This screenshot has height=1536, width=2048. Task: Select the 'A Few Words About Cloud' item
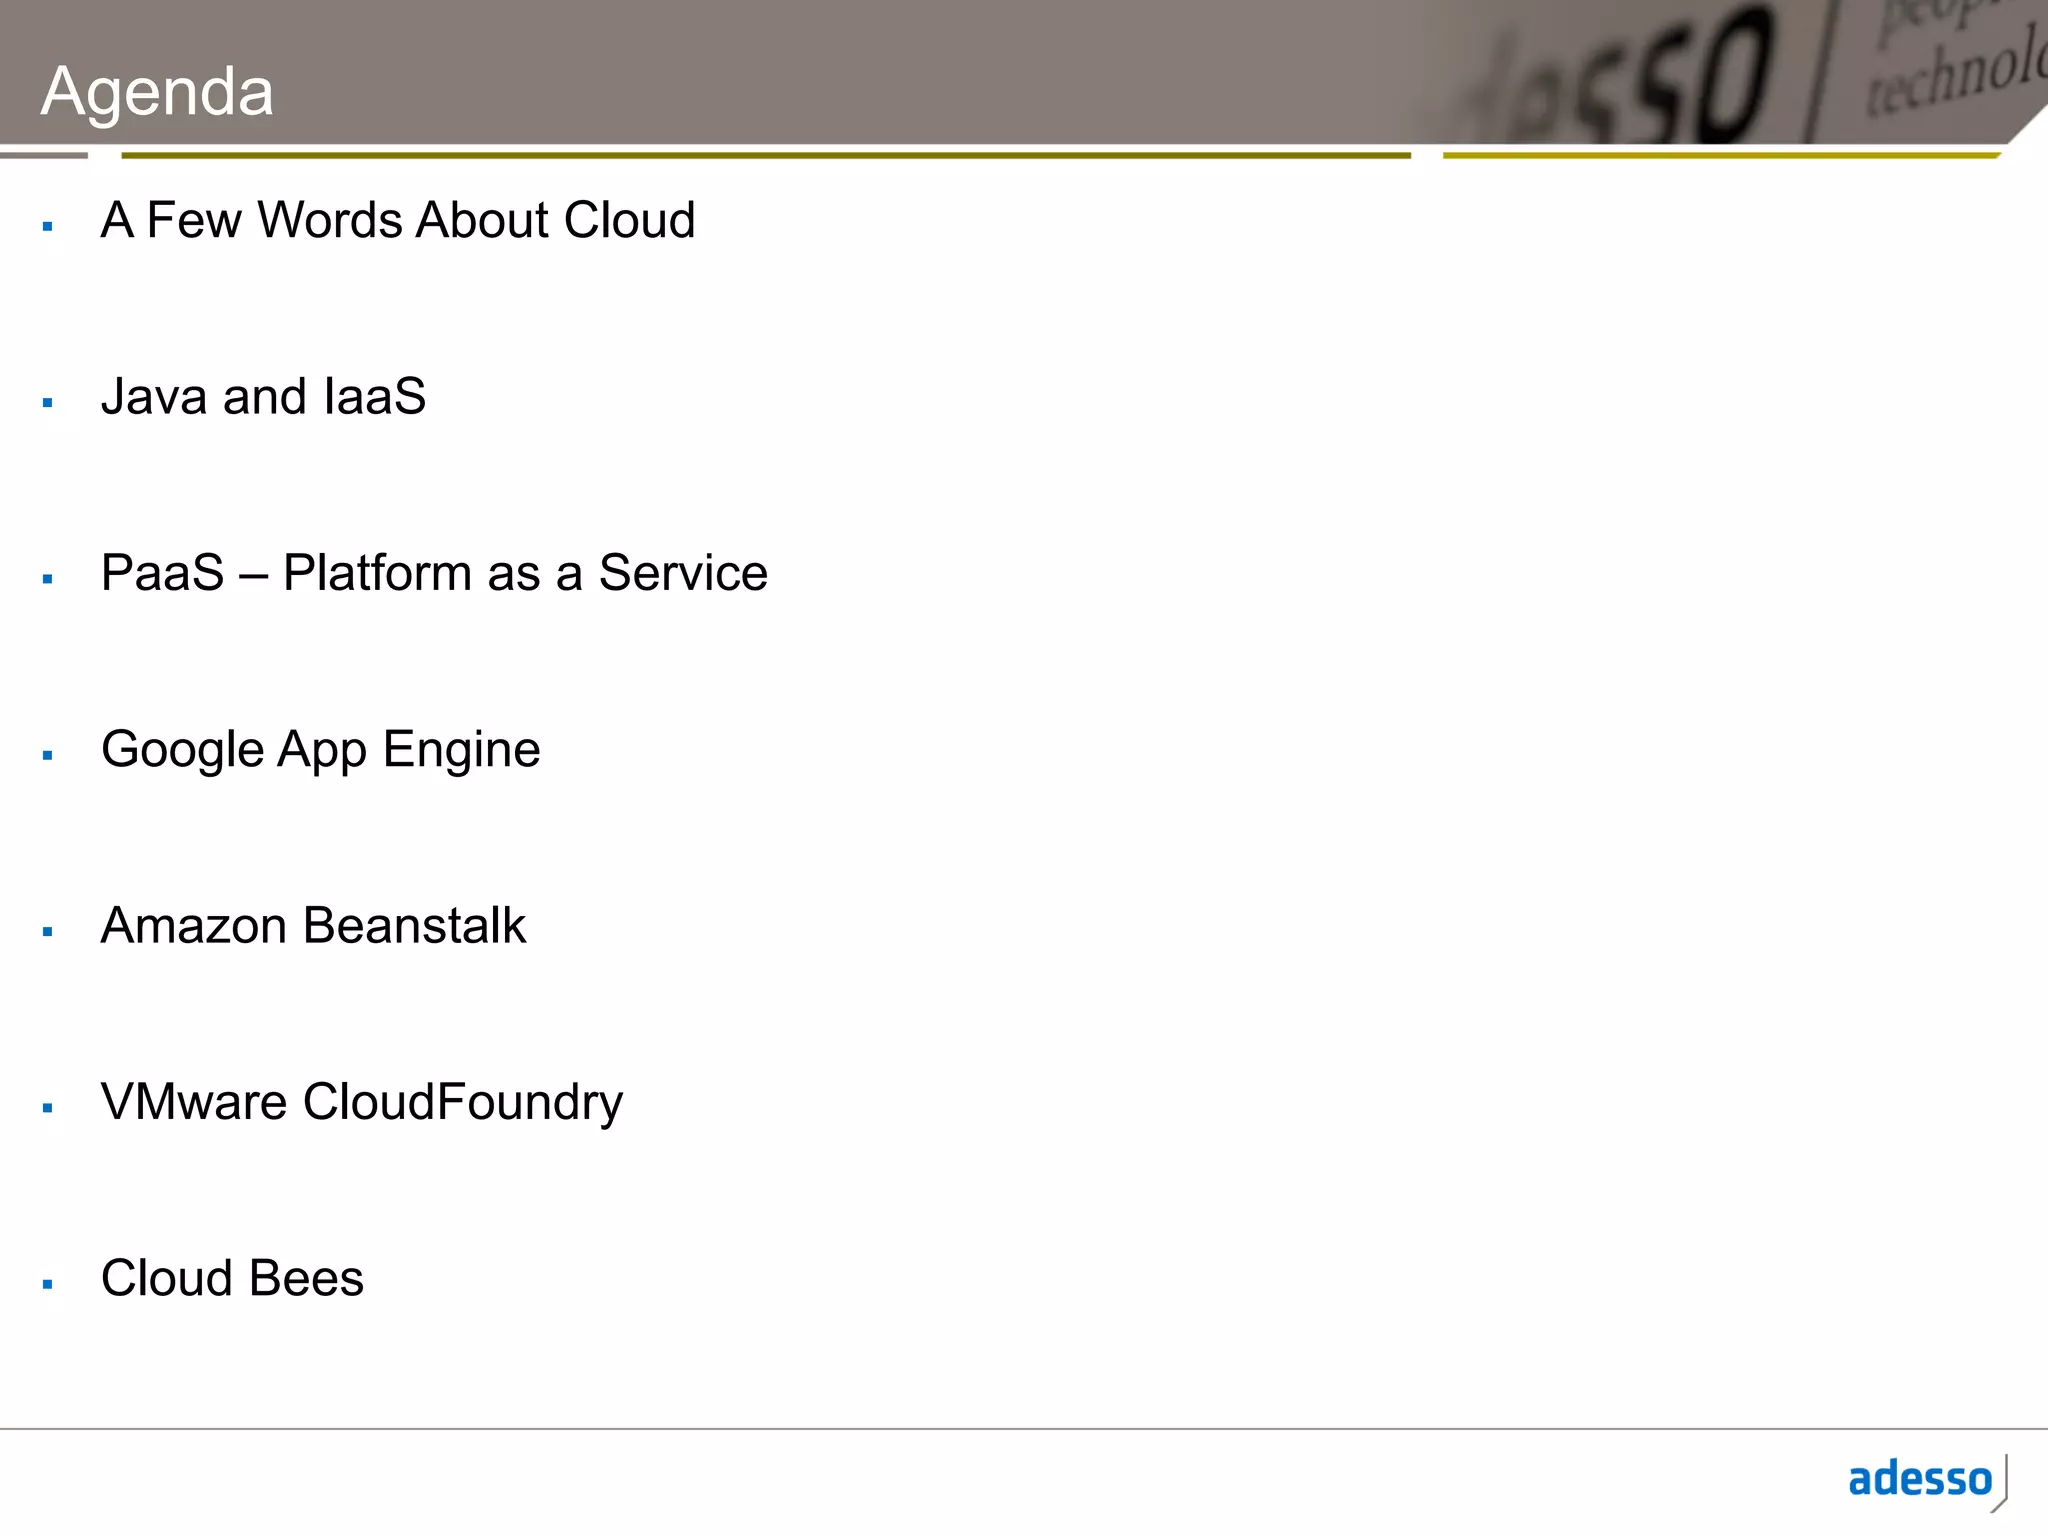pos(398,220)
